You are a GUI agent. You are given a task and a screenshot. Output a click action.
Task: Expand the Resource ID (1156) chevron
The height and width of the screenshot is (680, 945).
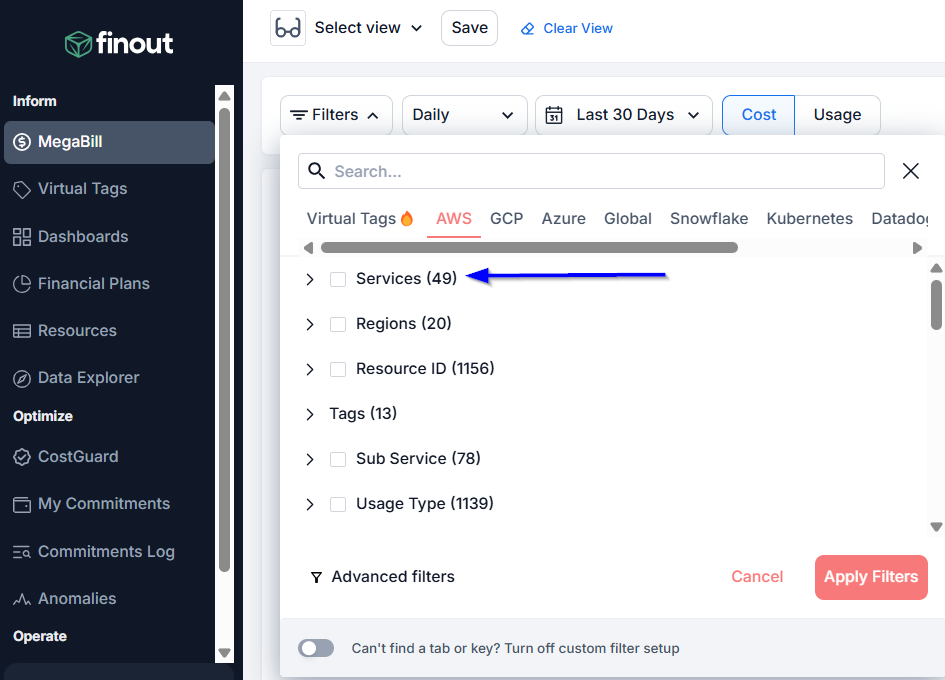click(x=310, y=369)
